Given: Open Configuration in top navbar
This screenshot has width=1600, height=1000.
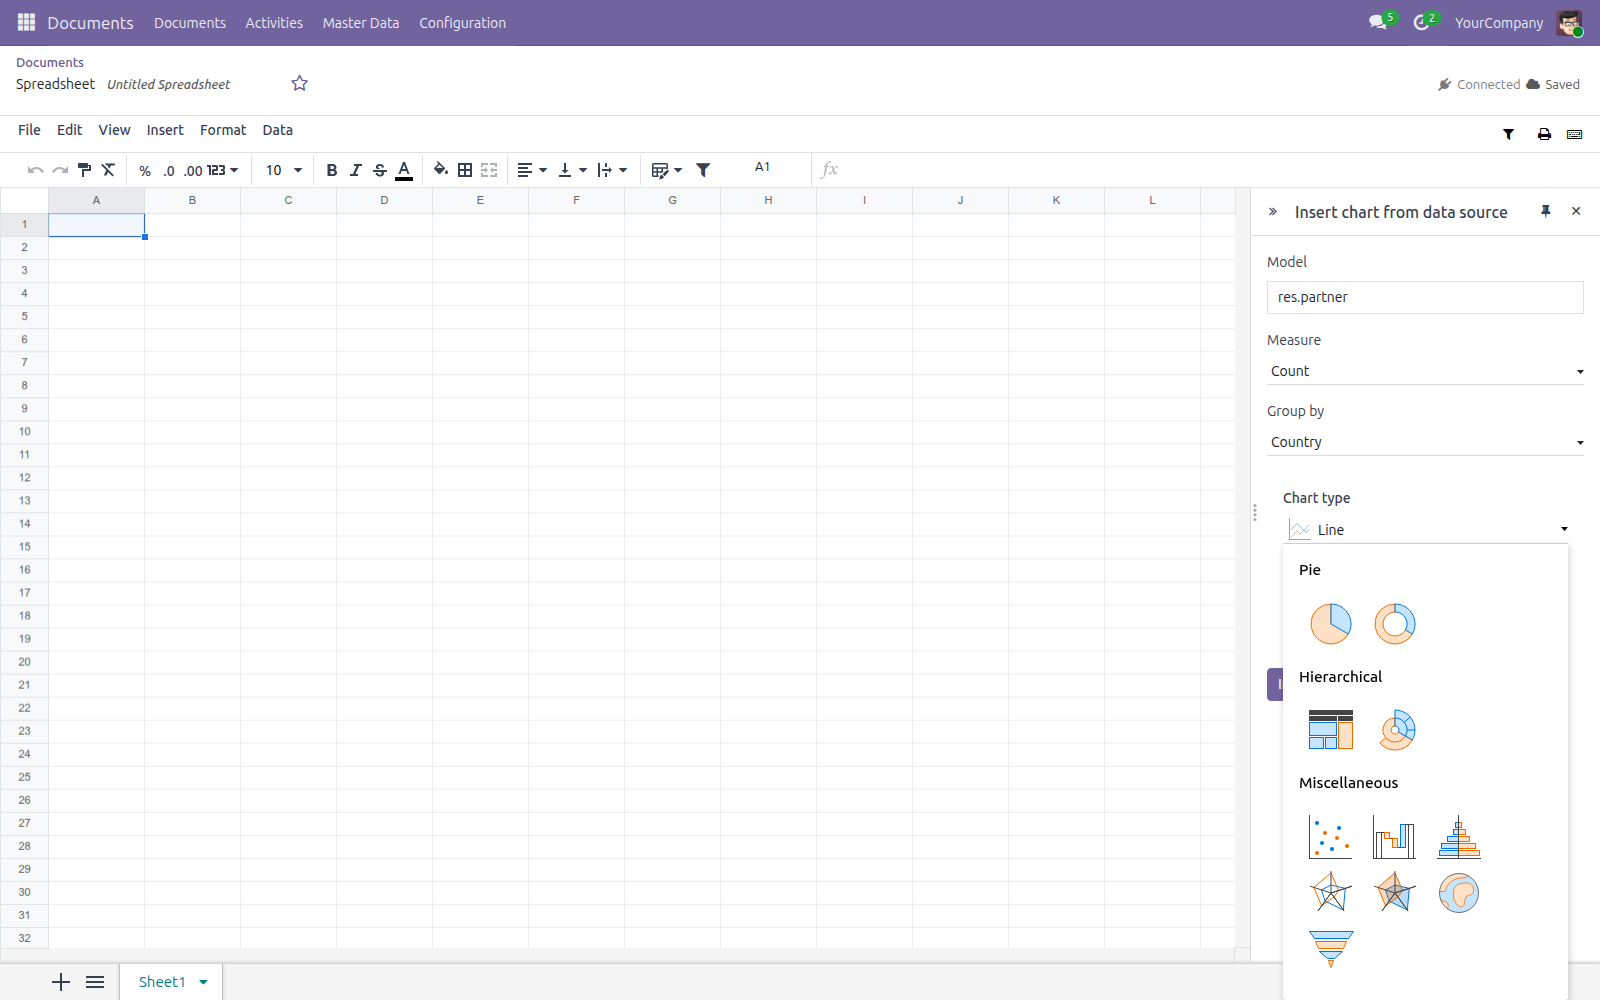Looking at the screenshot, I should click(x=462, y=23).
